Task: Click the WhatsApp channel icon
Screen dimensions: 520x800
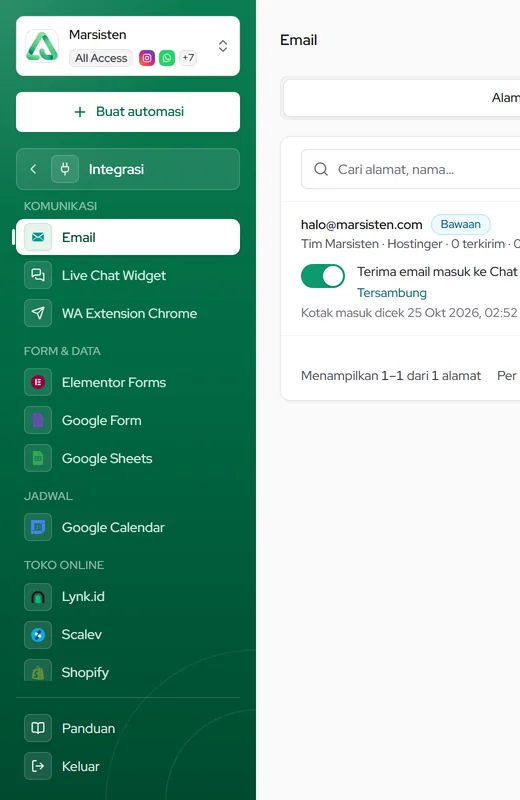Action: click(167, 58)
